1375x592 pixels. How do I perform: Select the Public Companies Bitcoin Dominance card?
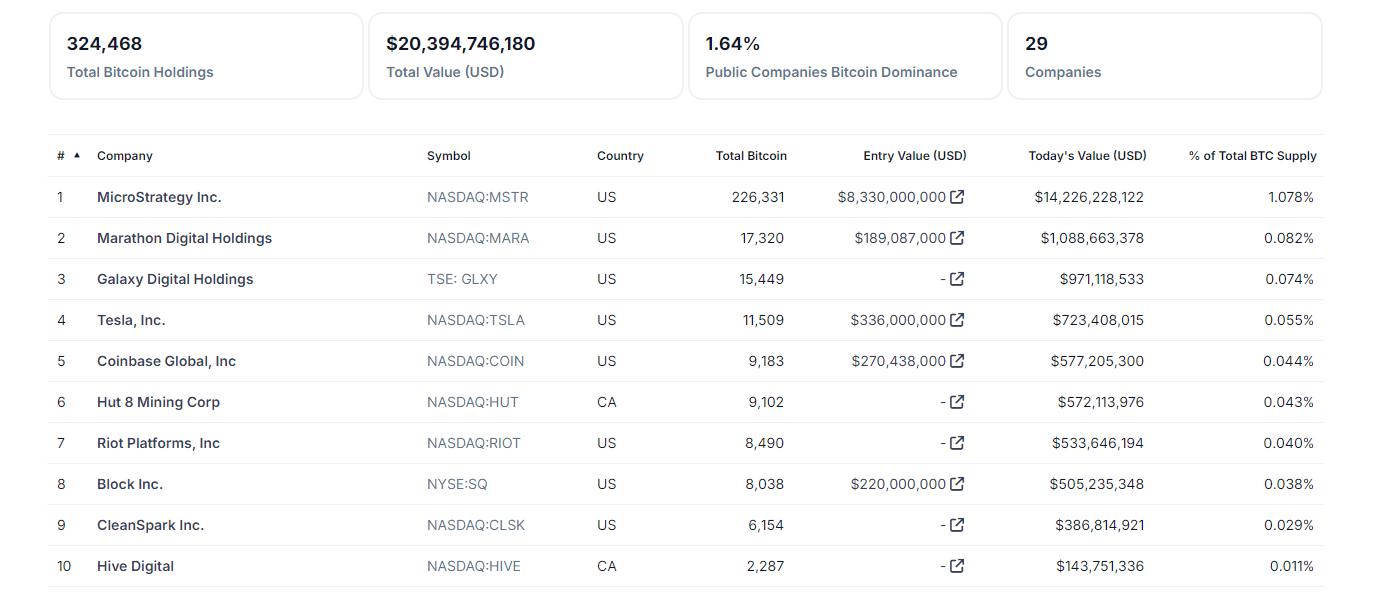pyautogui.click(x=845, y=56)
